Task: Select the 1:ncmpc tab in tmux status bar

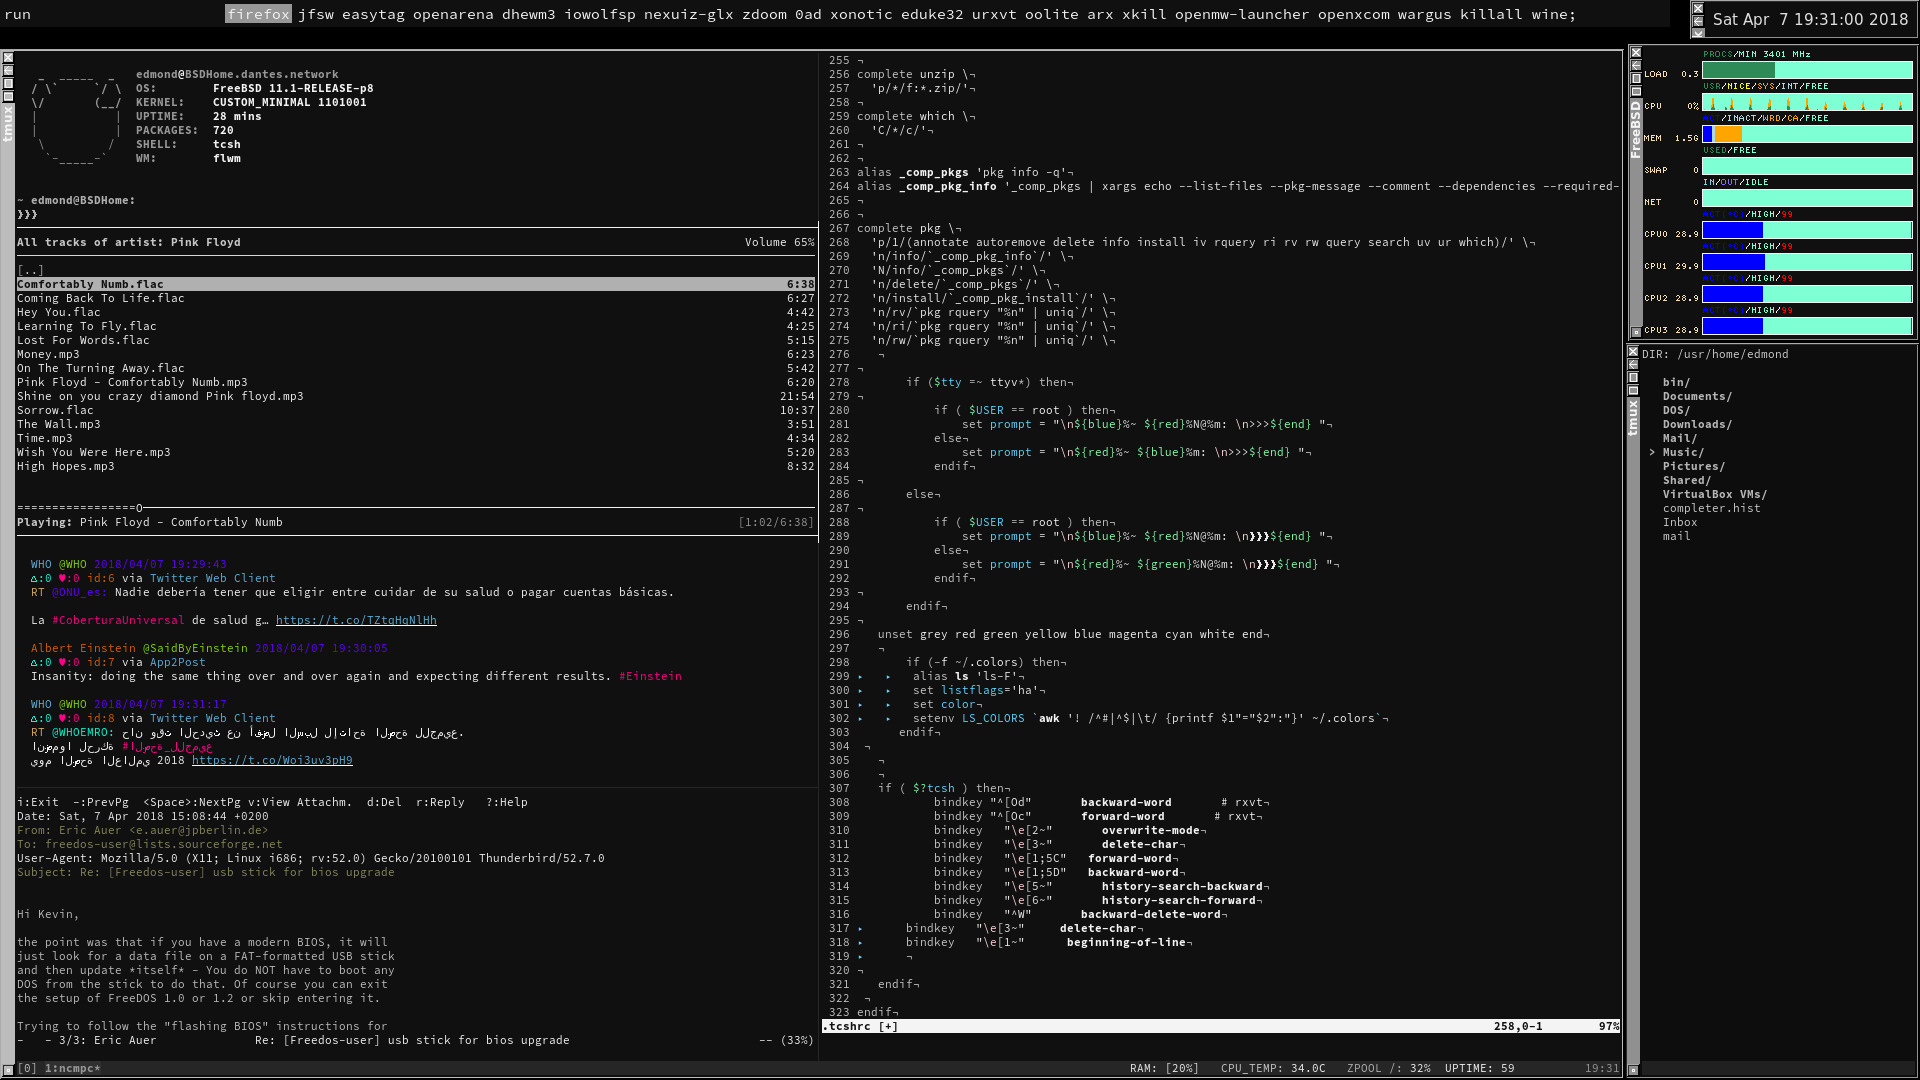Action: (70, 1068)
